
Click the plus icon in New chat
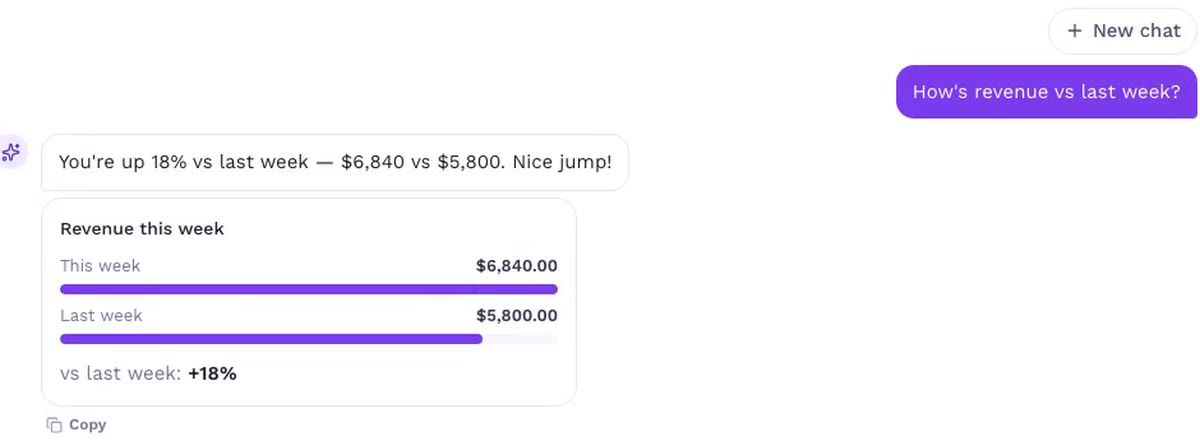click(1075, 31)
